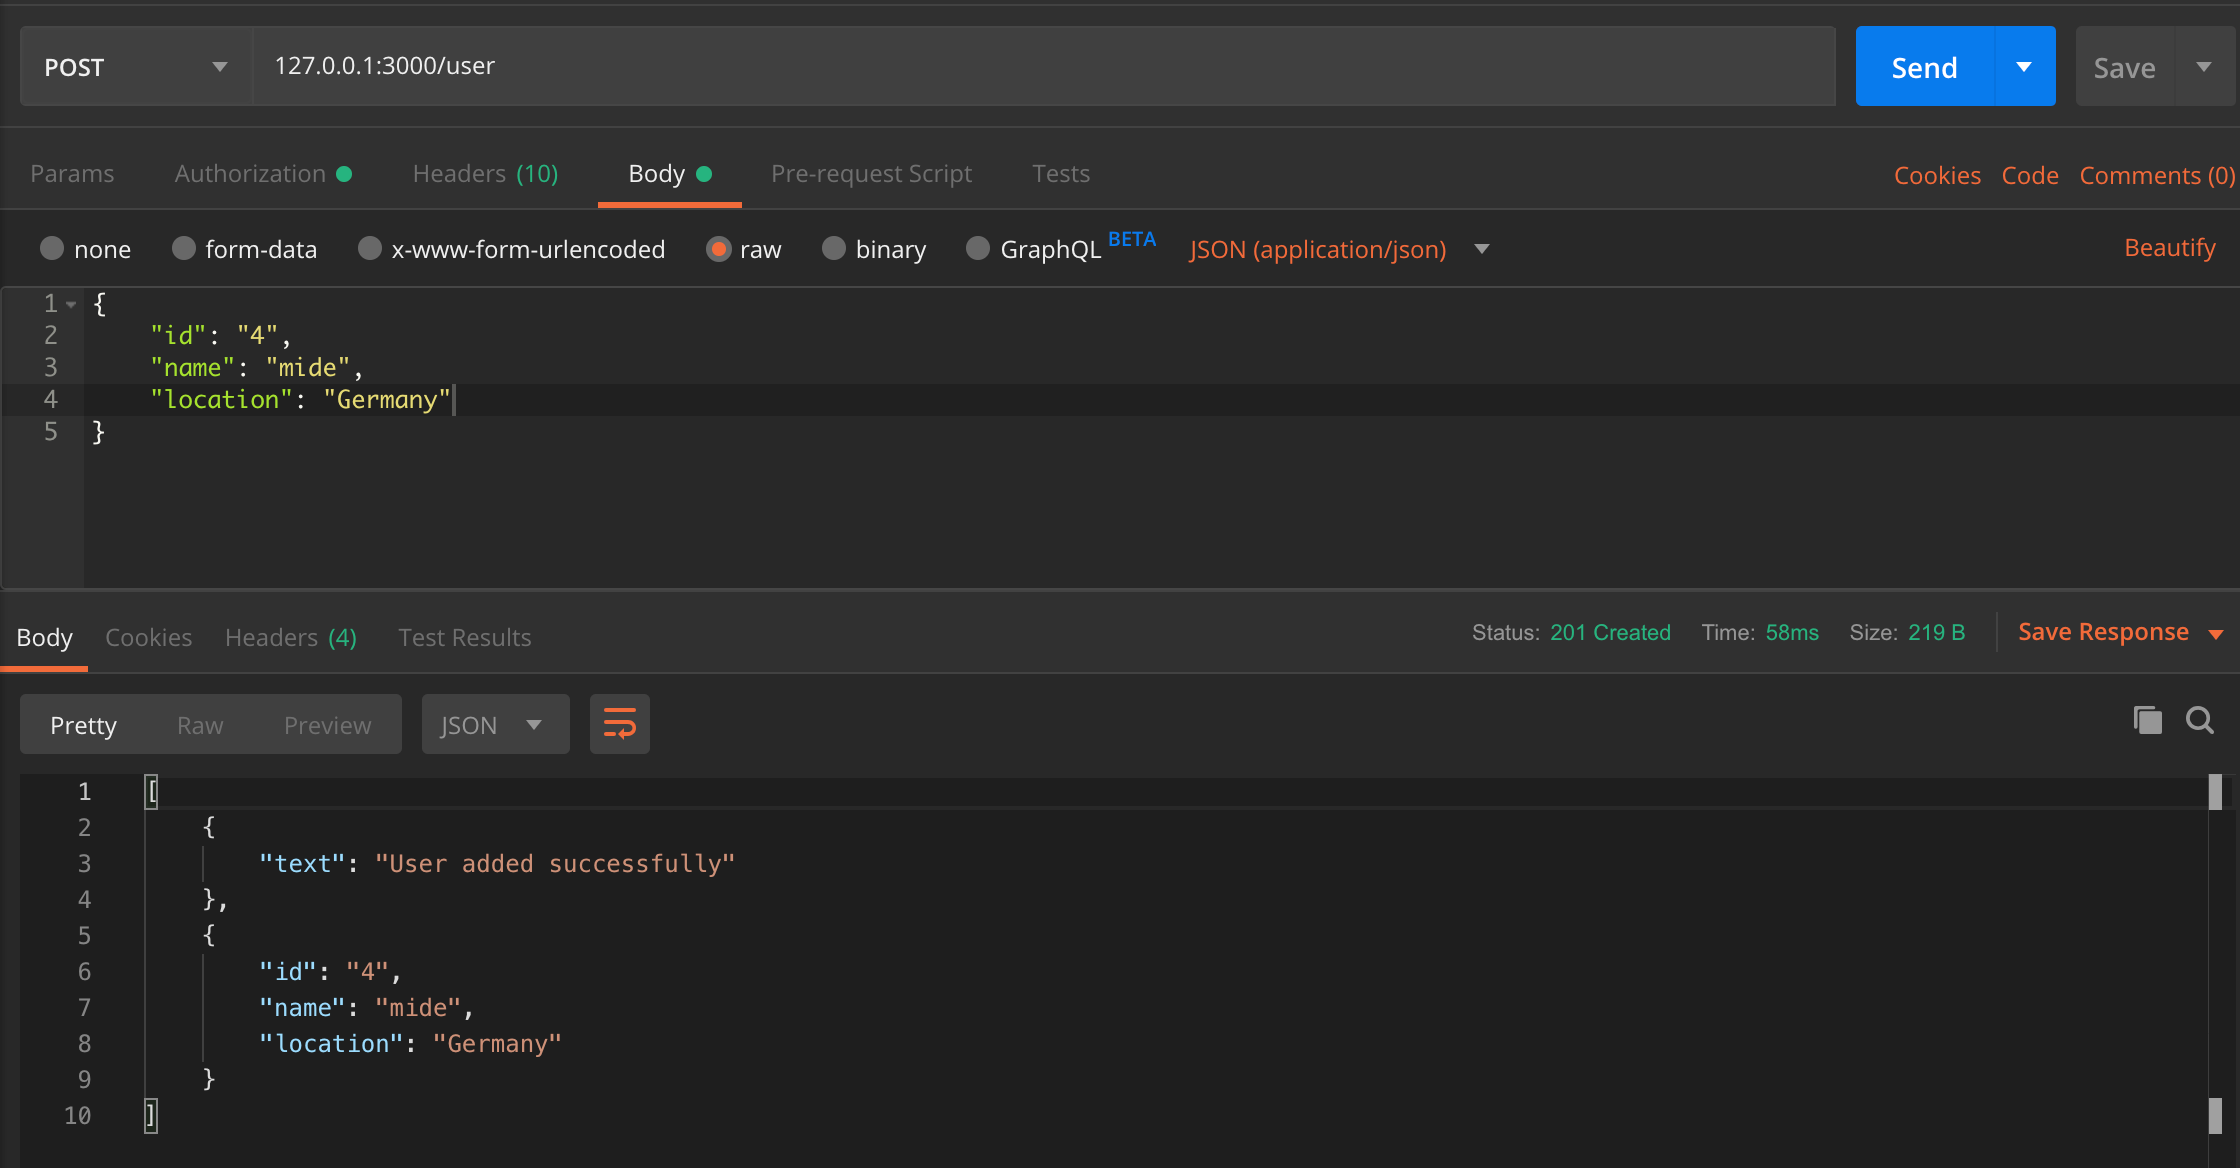2240x1168 pixels.
Task: Click the request URL field 127.0.0.1:3000/user
Action: [1044, 66]
